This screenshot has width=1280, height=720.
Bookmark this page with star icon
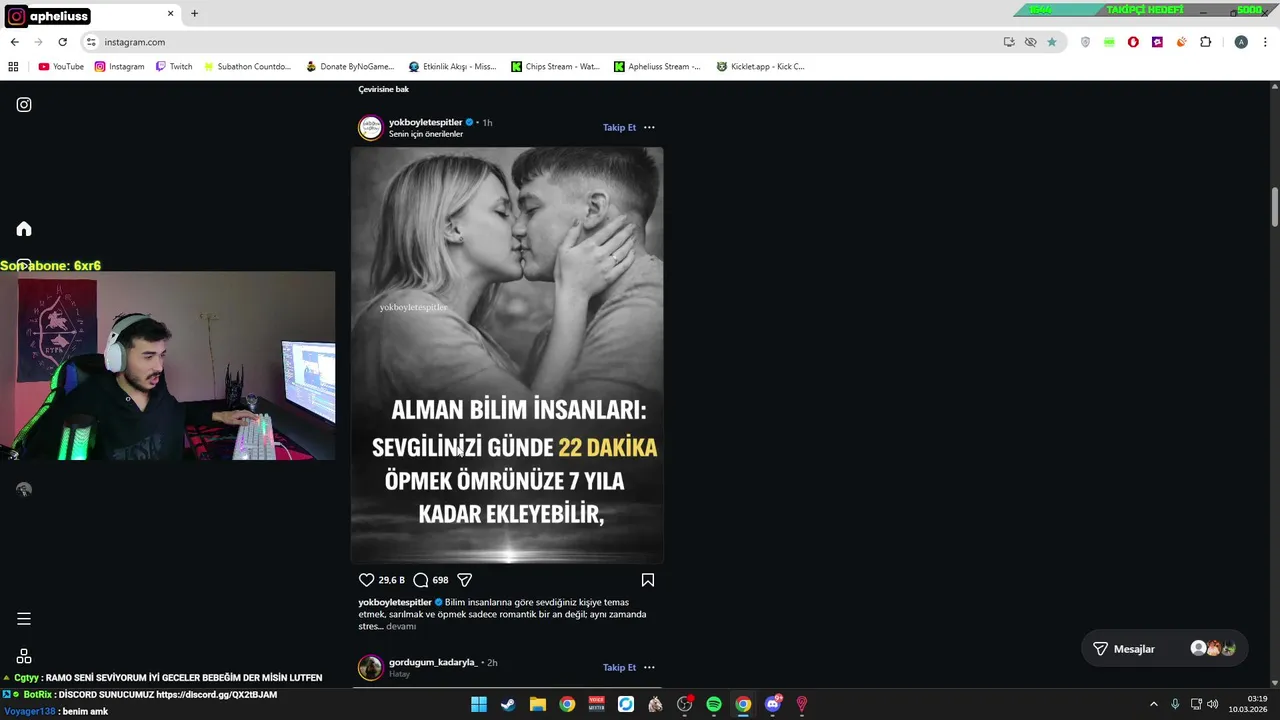click(x=1052, y=42)
